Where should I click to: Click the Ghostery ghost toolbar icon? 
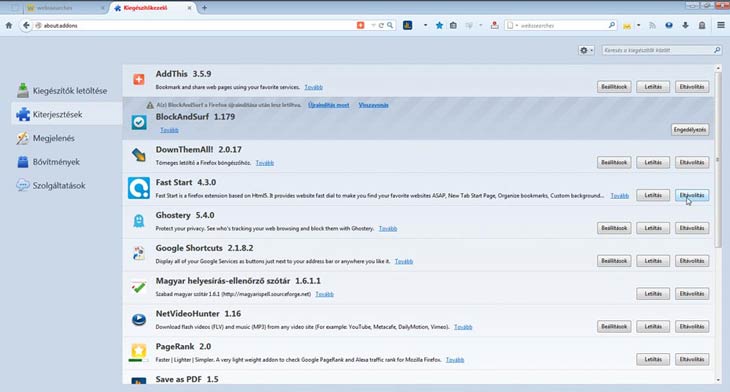(x=702, y=26)
